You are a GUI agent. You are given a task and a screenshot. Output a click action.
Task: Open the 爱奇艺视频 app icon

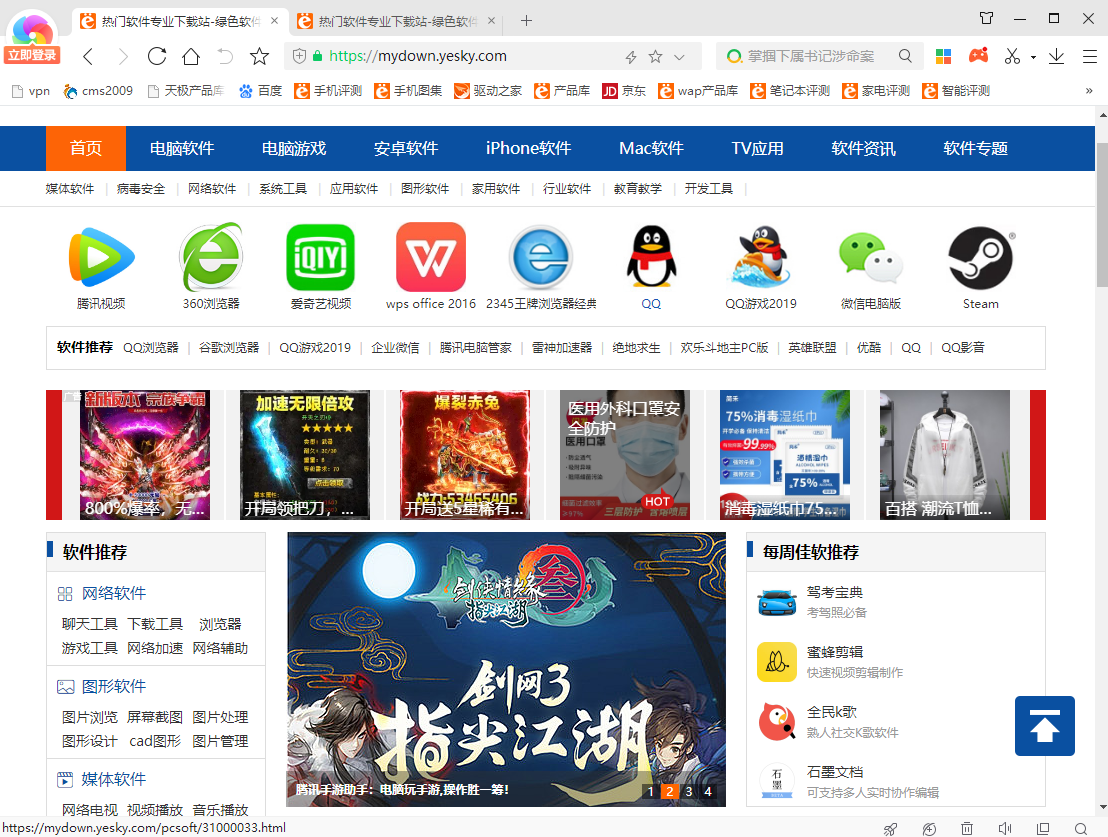coord(321,257)
